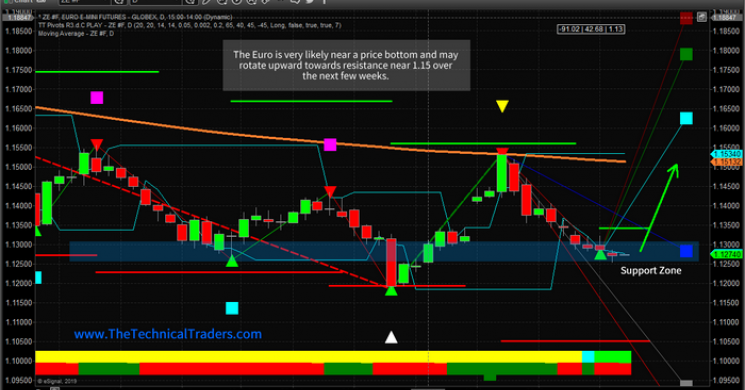Click the cyan projection target square near 1.1625
Image resolution: width=745 pixels, height=390 pixels.
click(686, 118)
